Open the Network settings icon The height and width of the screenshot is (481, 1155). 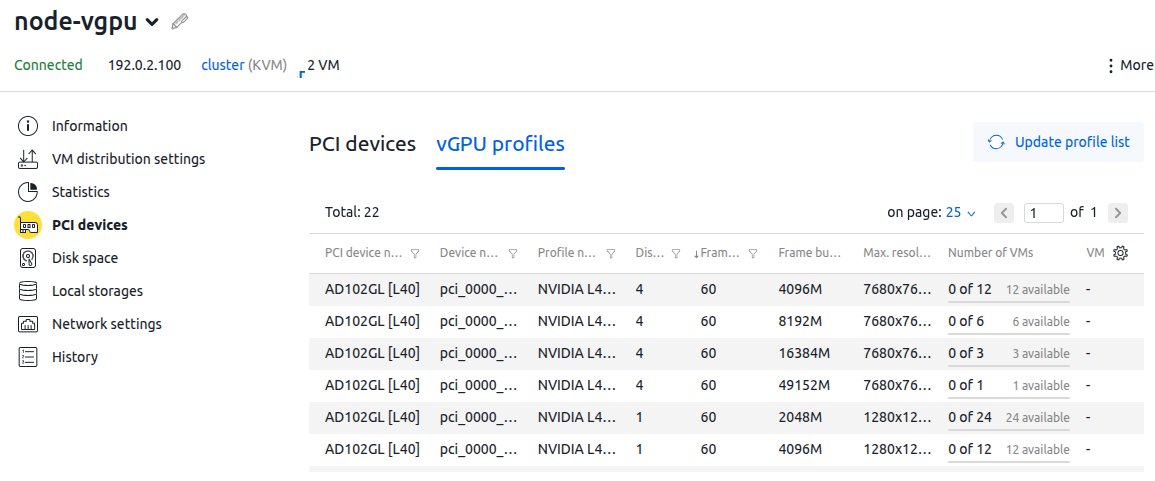coord(29,324)
